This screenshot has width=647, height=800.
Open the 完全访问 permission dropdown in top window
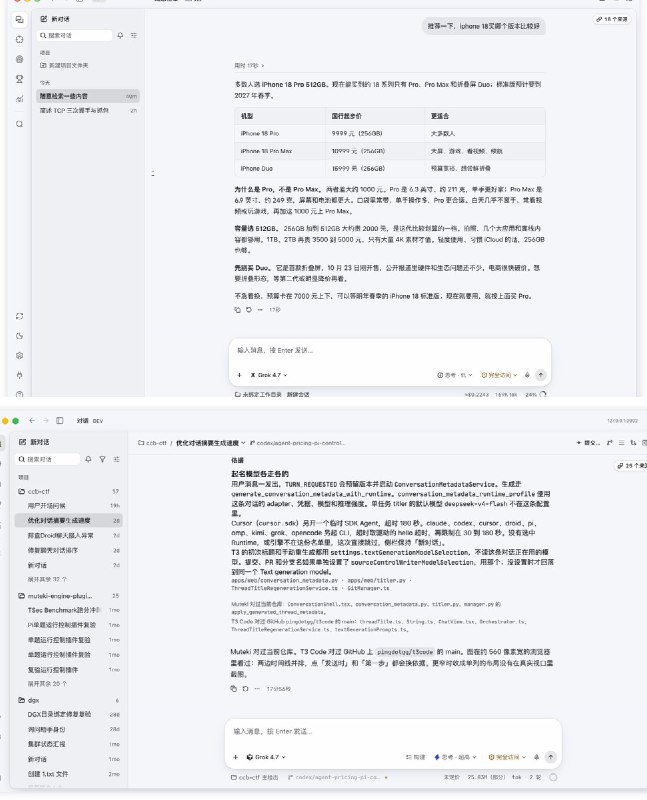click(500, 375)
